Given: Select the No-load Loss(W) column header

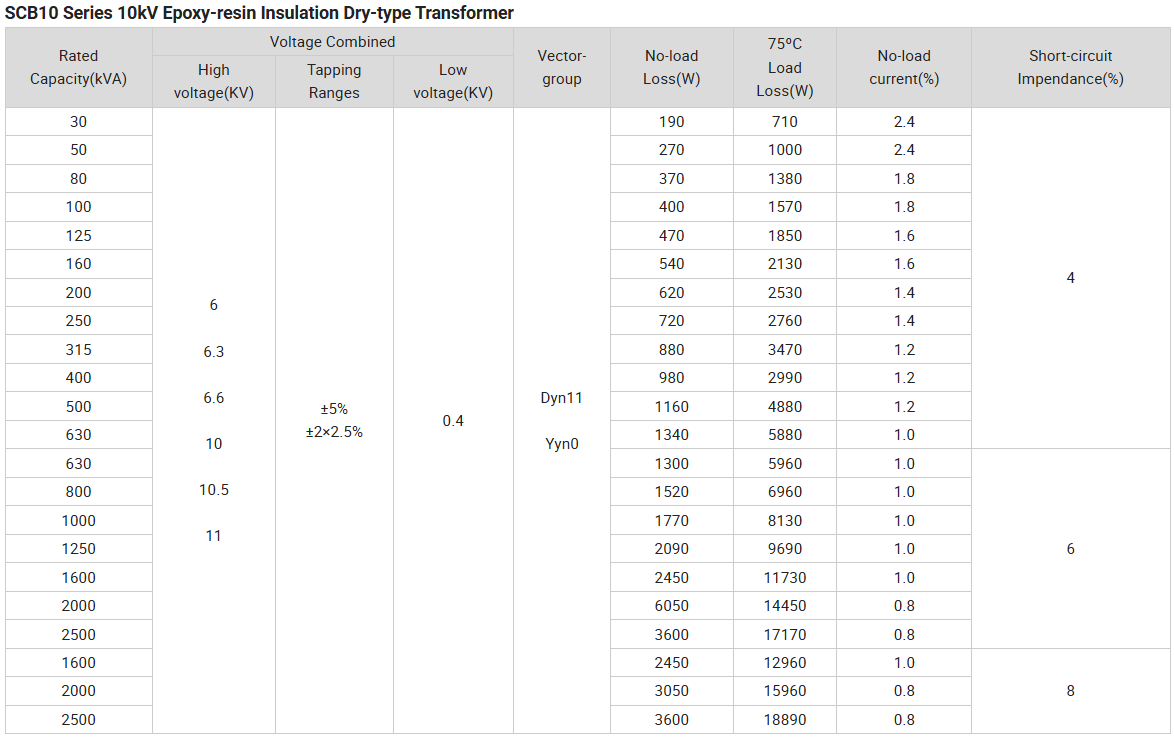Looking at the screenshot, I should tap(671, 68).
